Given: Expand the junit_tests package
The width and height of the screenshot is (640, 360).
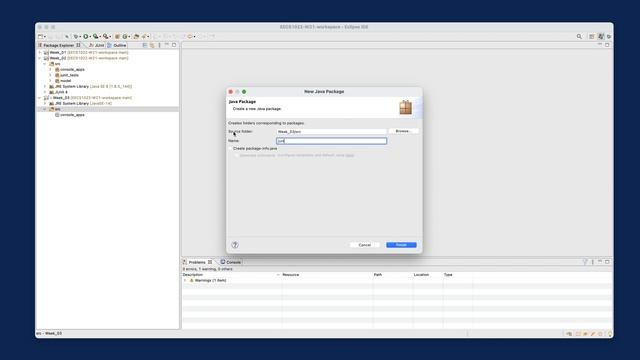Looking at the screenshot, I should pyautogui.click(x=51, y=76).
